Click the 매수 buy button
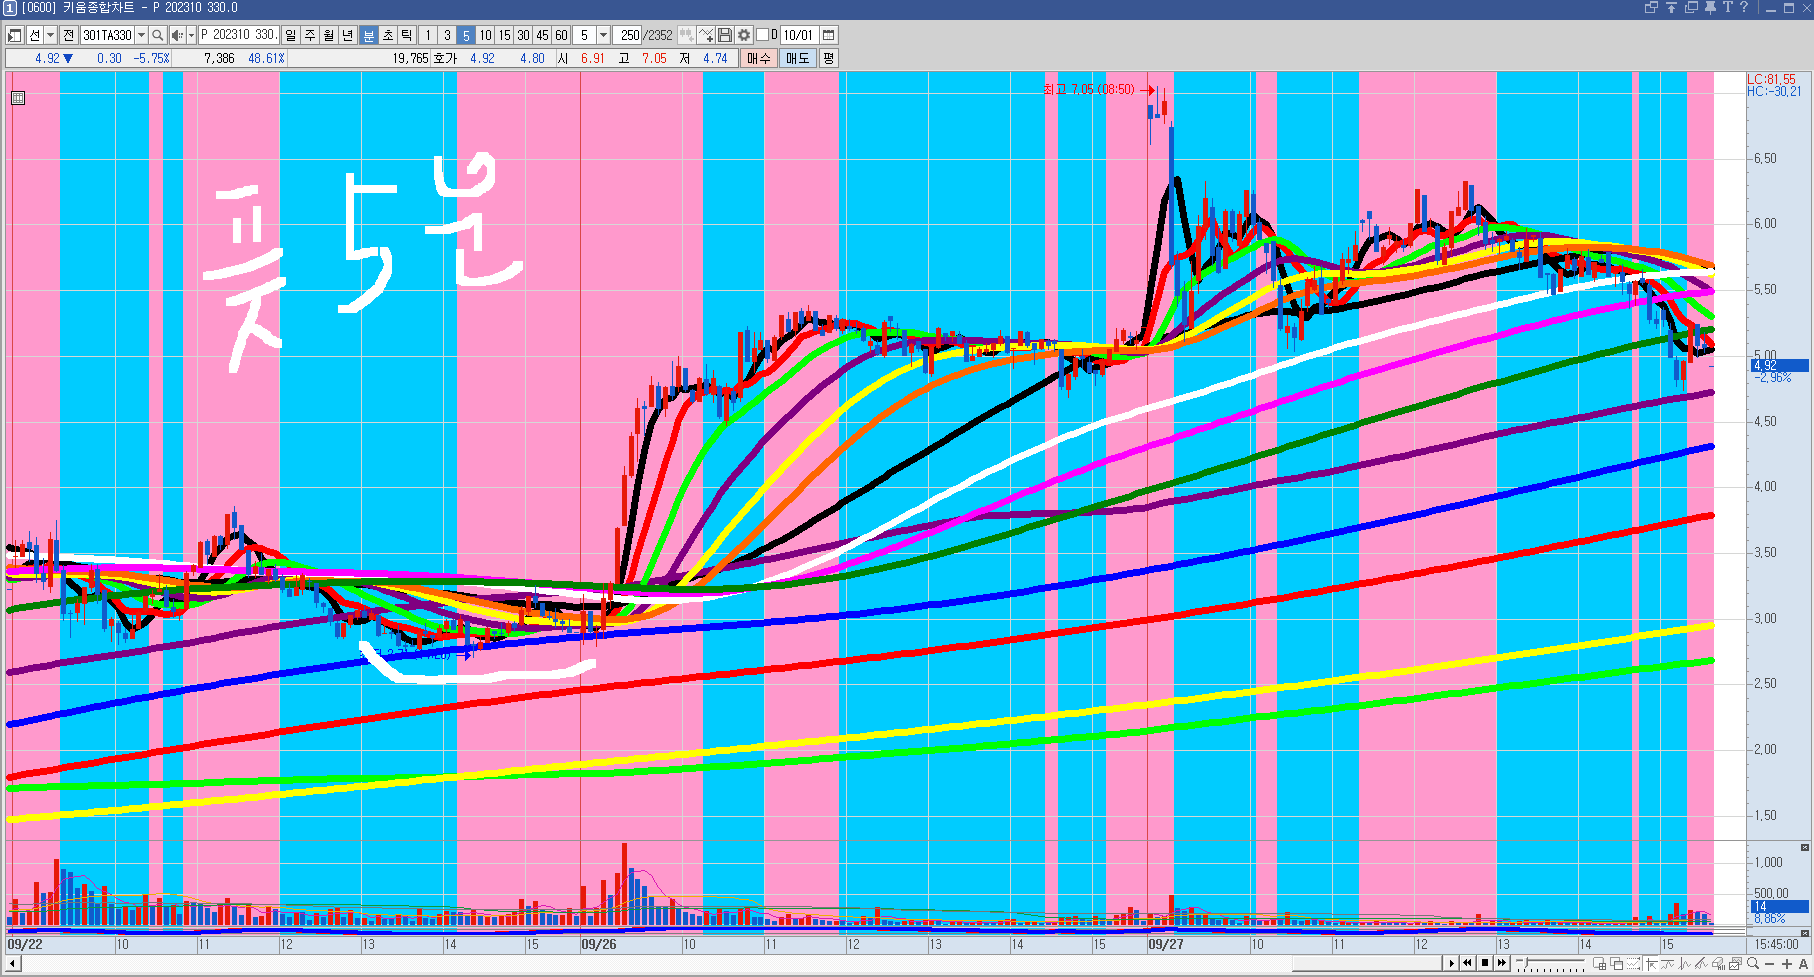The height and width of the screenshot is (977, 1814). (759, 58)
